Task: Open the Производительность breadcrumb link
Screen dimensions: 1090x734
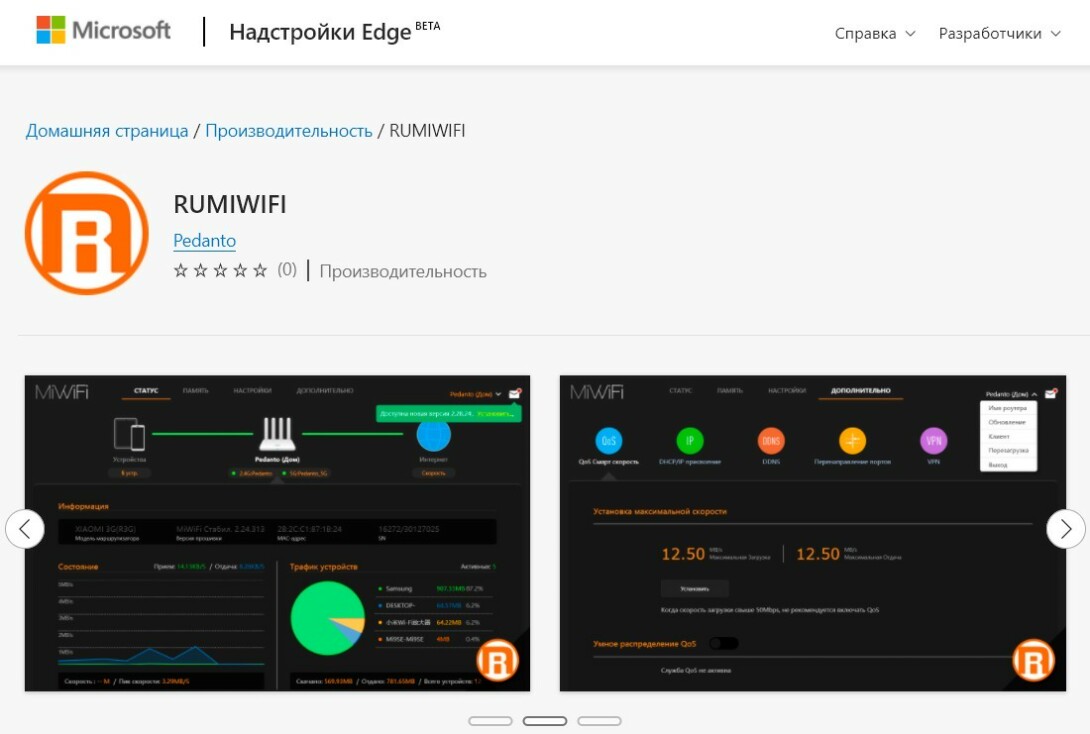Action: [288, 131]
